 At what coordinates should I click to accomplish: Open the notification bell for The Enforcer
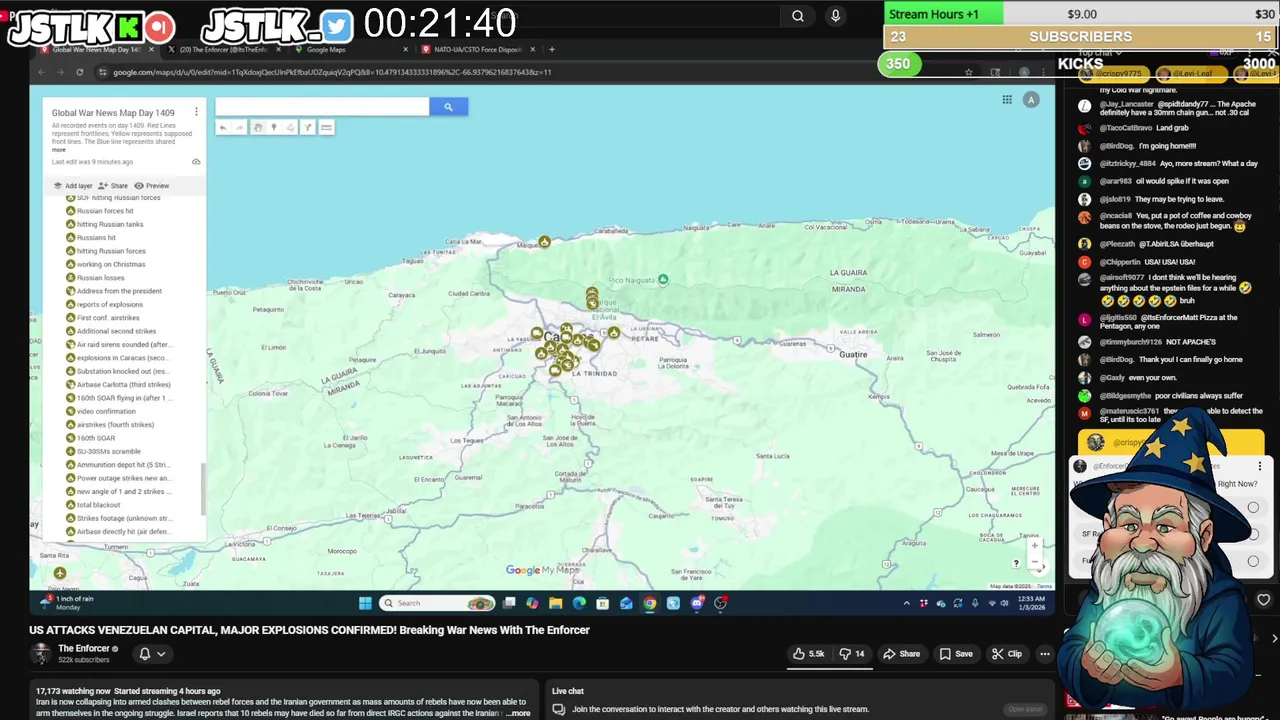click(x=144, y=654)
